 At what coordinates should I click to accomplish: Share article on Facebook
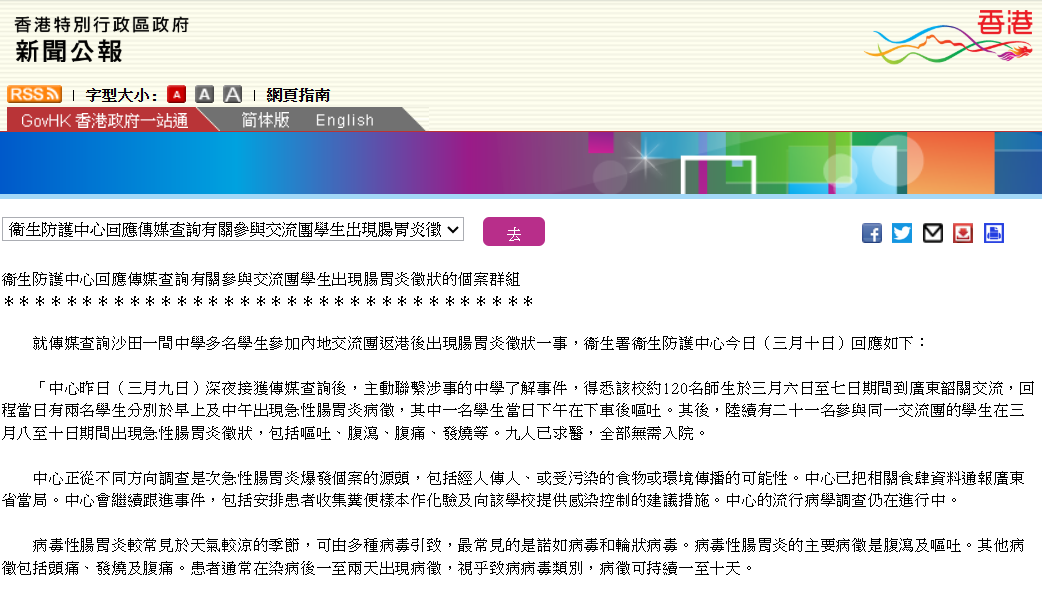[872, 233]
